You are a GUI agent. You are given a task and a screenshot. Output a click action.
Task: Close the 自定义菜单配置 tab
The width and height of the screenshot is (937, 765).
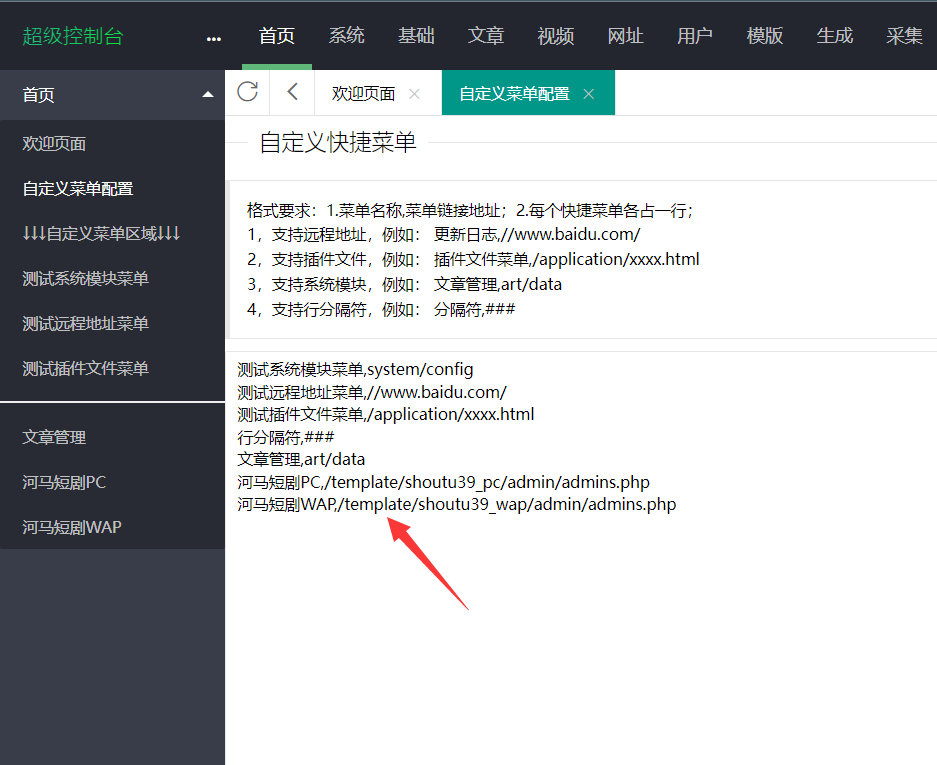click(589, 94)
